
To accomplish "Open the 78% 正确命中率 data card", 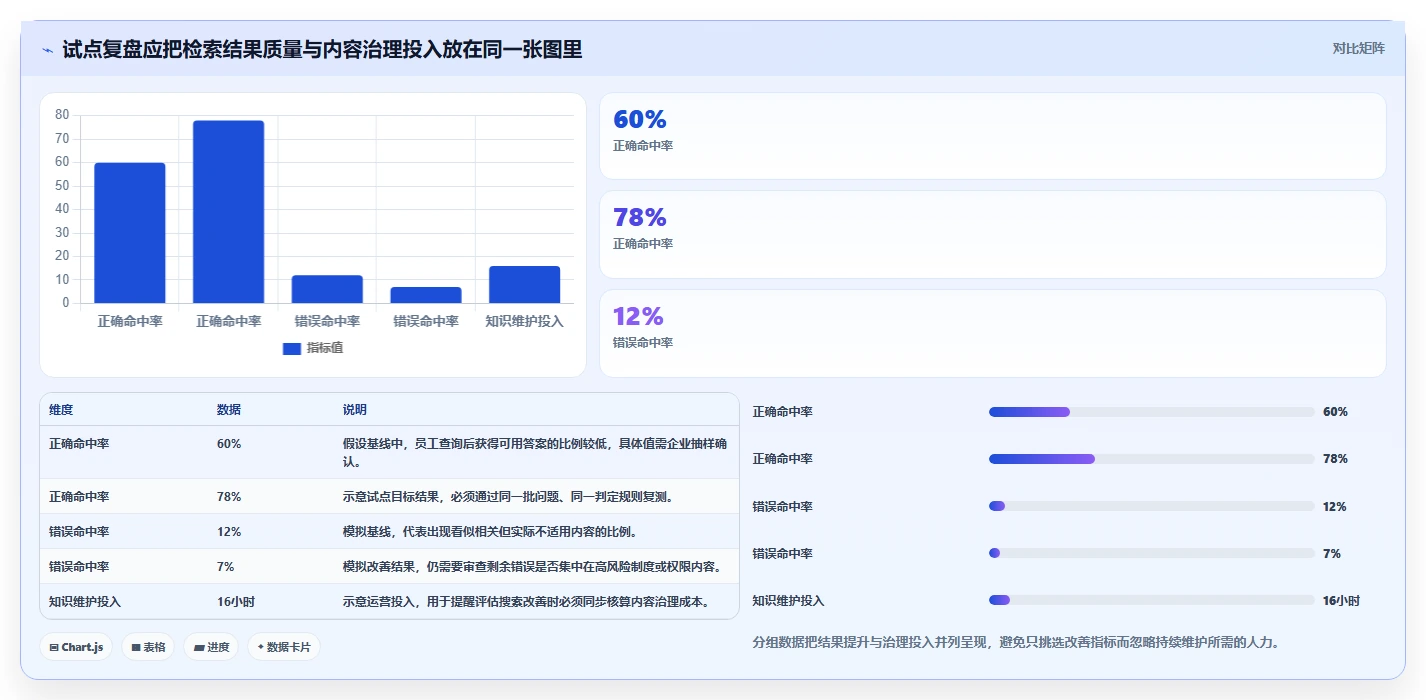I will (992, 234).
